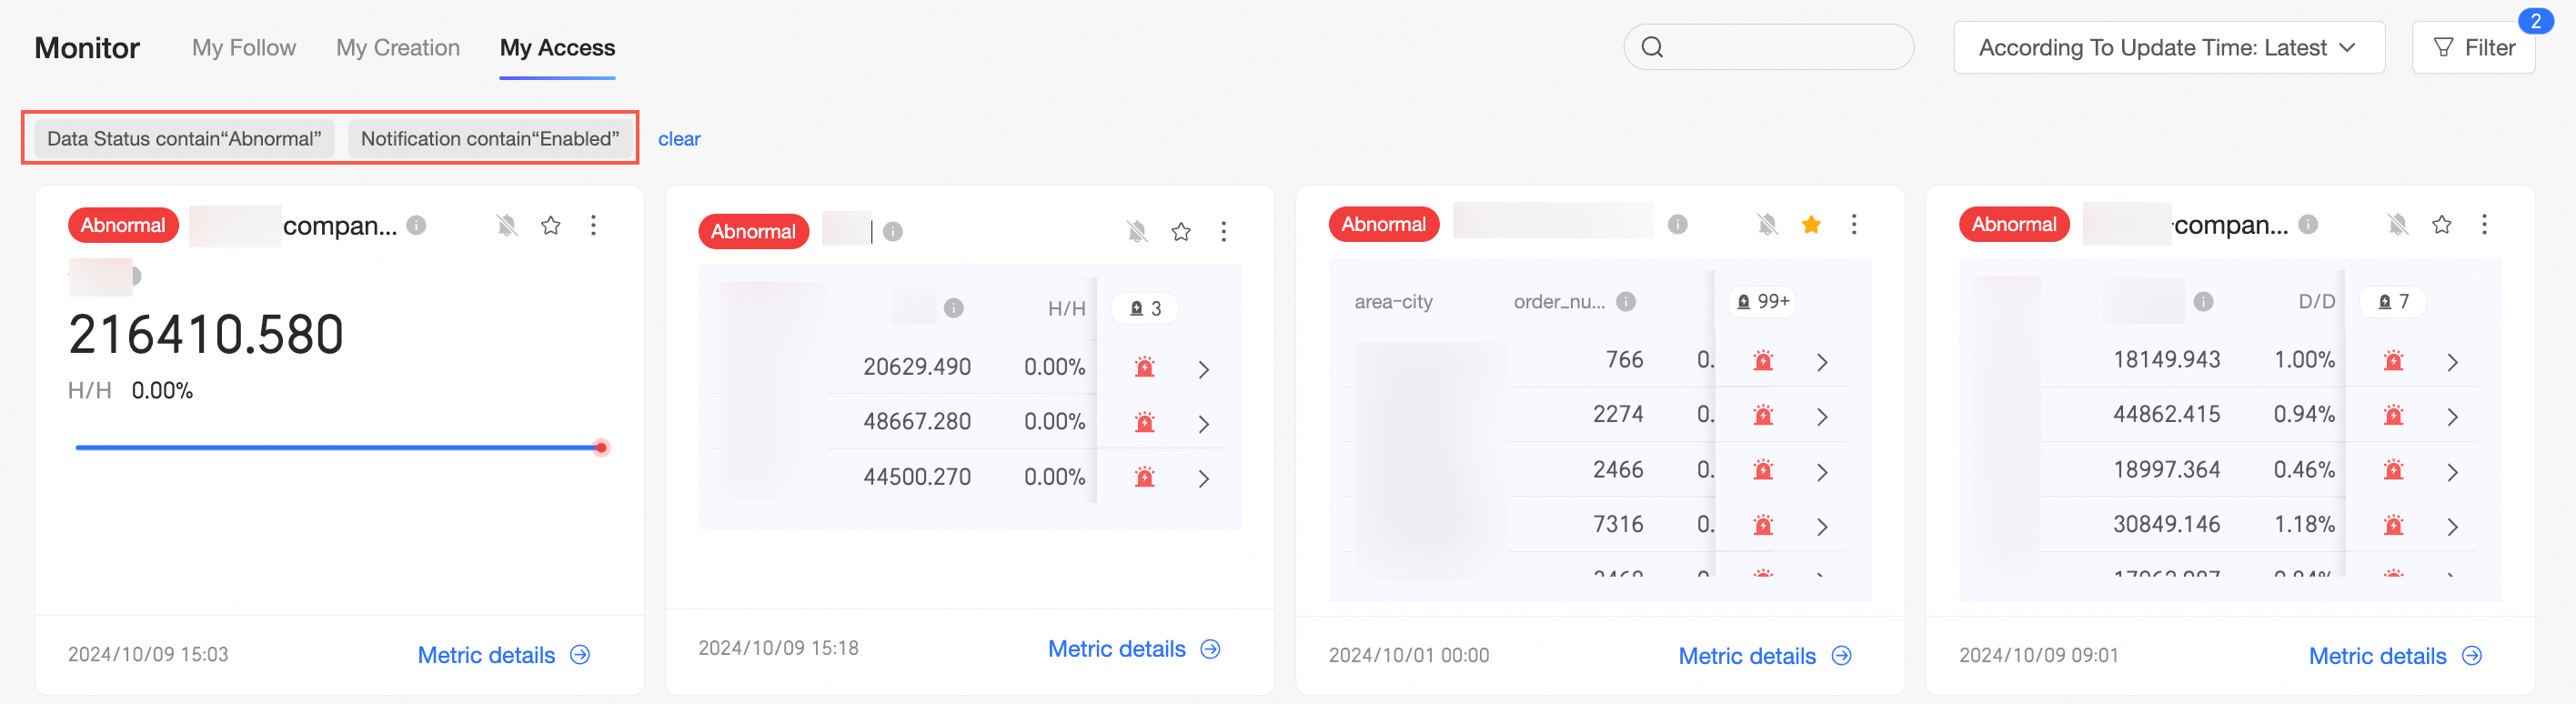Expand the 20629.490 row chevron

[1204, 369]
